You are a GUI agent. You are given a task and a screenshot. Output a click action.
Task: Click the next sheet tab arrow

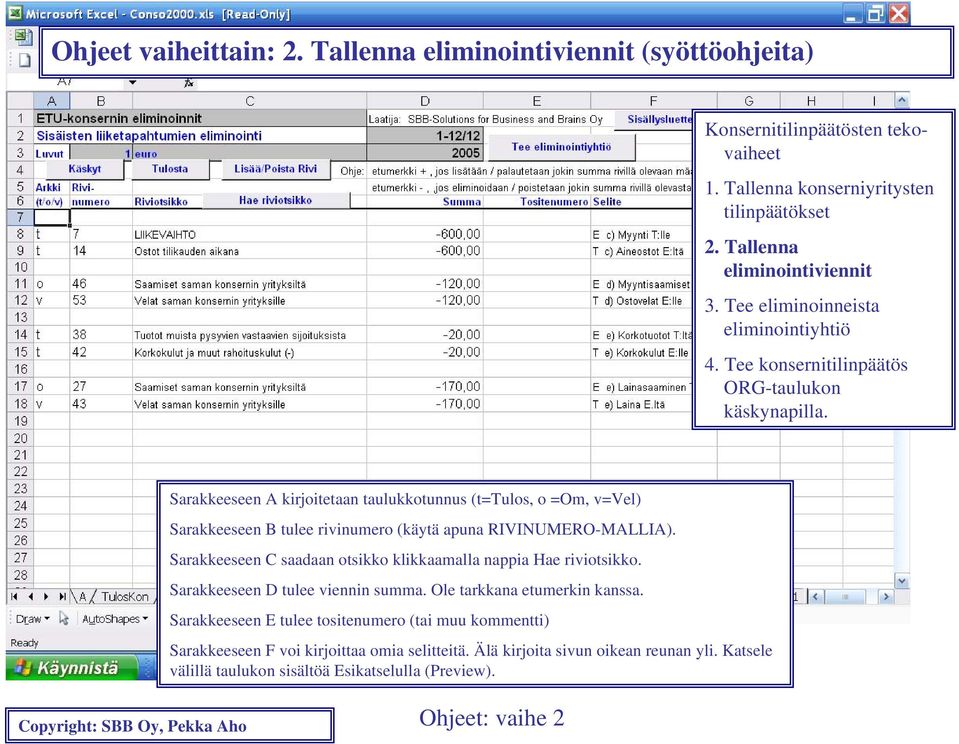click(46, 596)
